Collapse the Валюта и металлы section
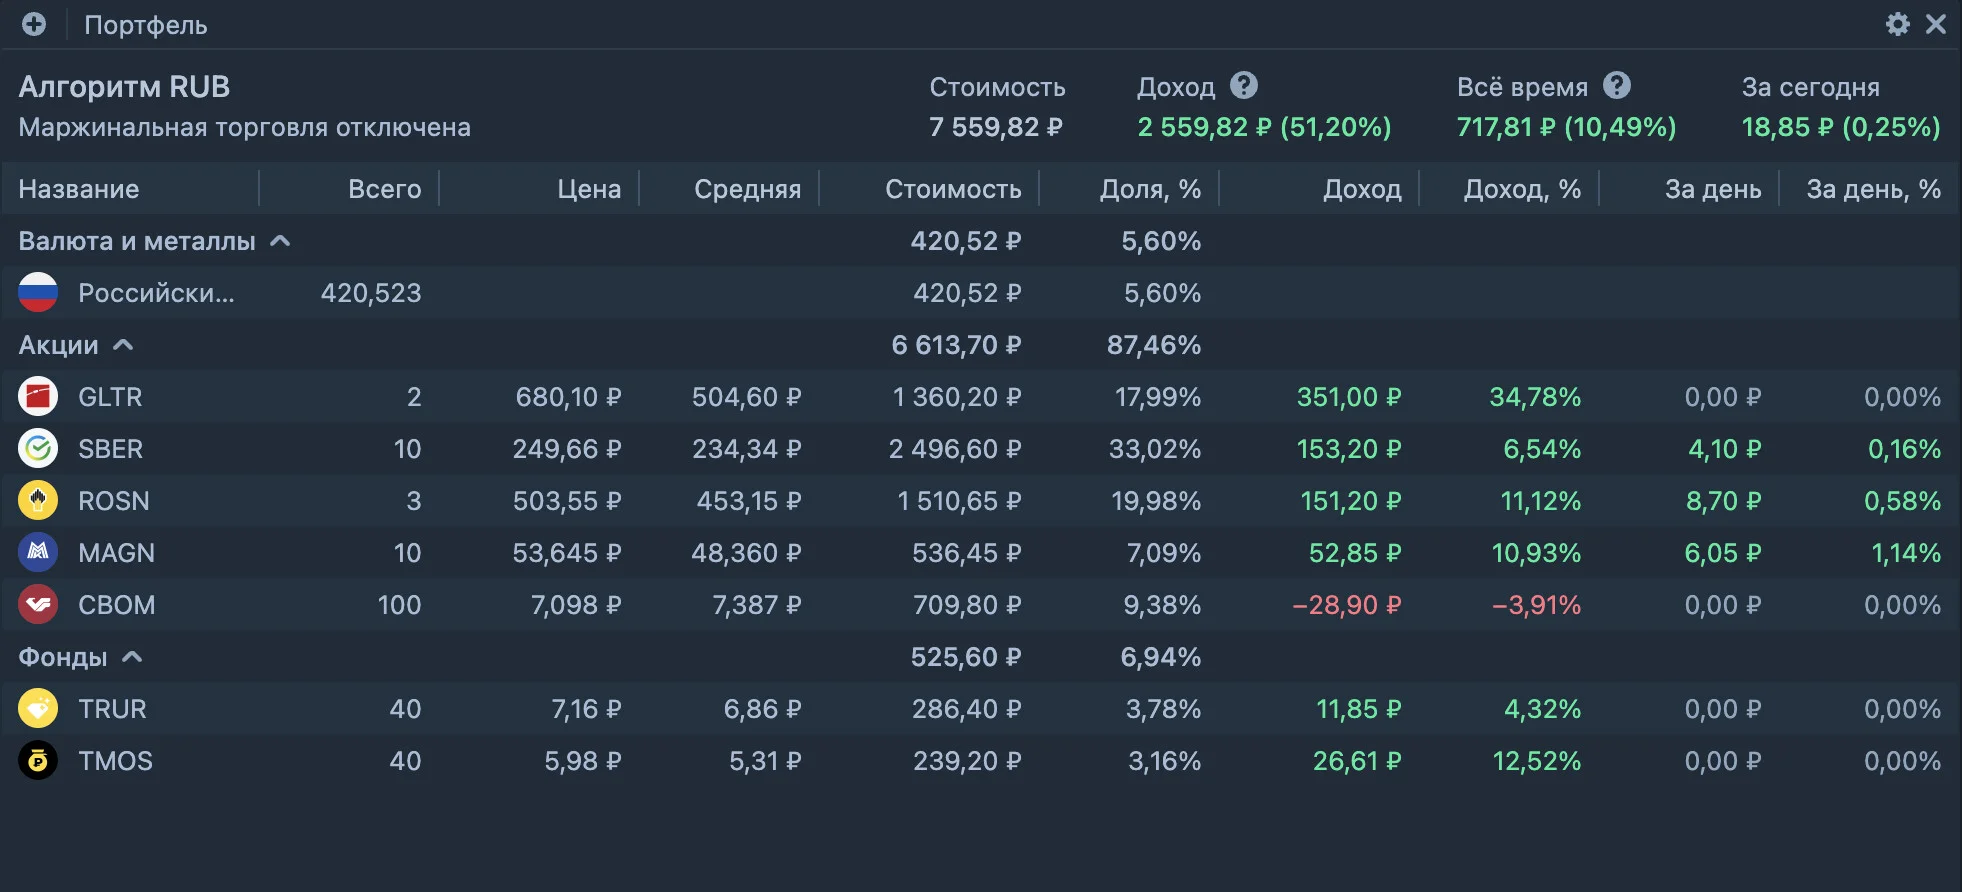This screenshot has width=1962, height=892. pyautogui.click(x=281, y=241)
